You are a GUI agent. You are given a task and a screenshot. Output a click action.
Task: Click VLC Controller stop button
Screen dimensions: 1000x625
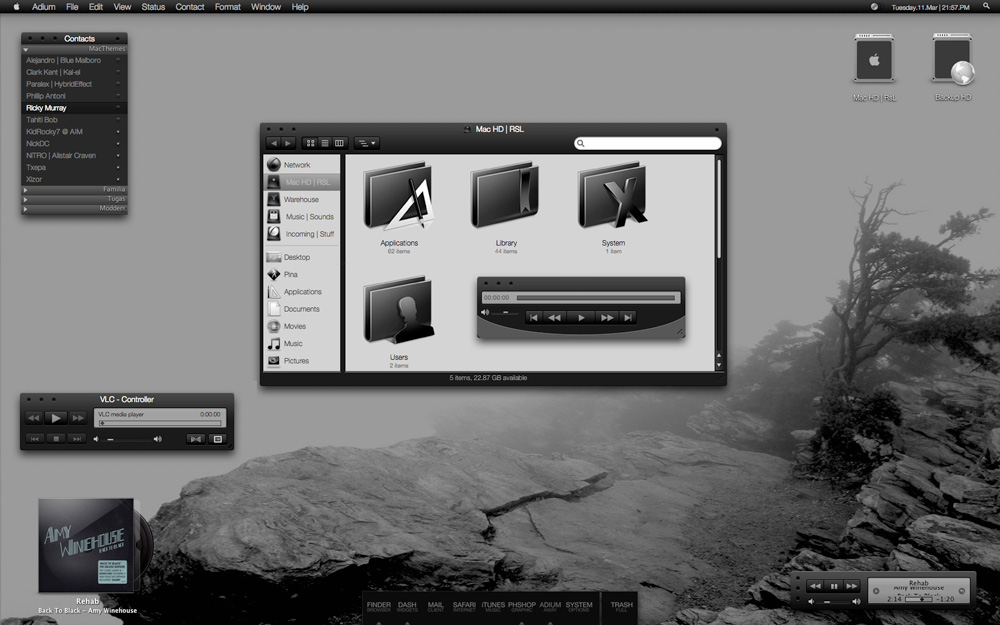[55, 439]
